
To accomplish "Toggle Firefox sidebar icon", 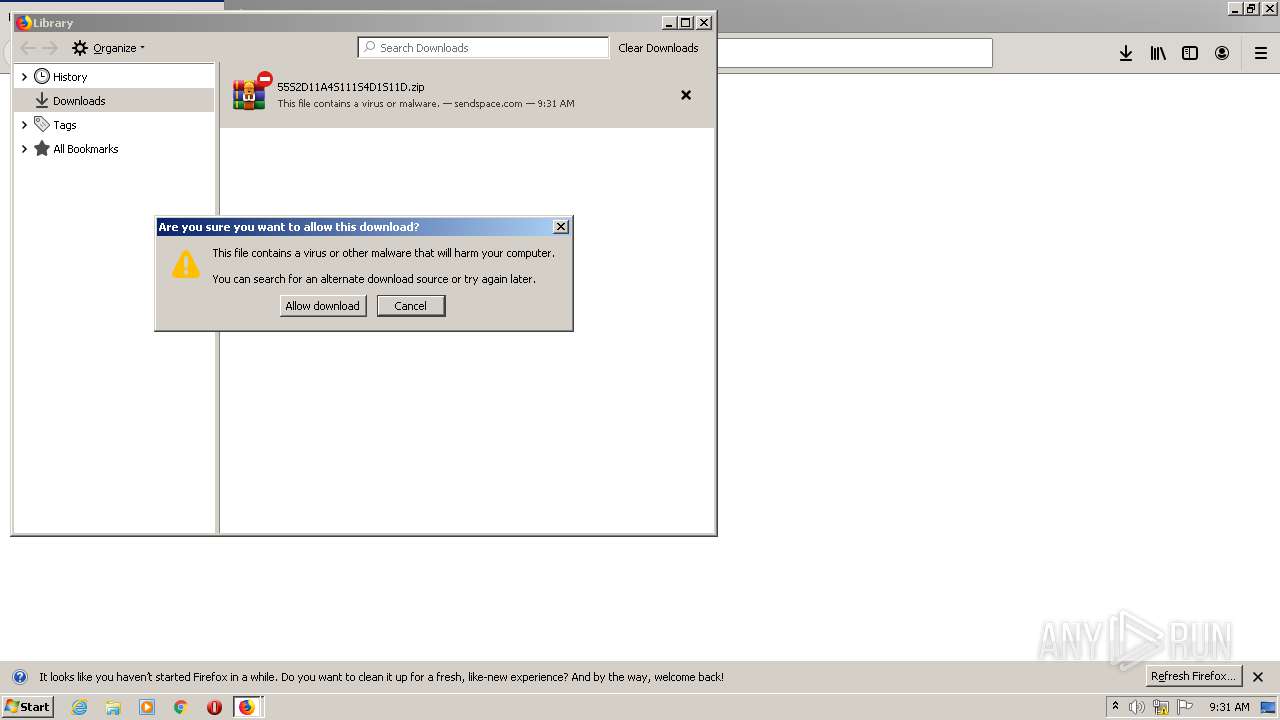I will click(x=1190, y=54).
